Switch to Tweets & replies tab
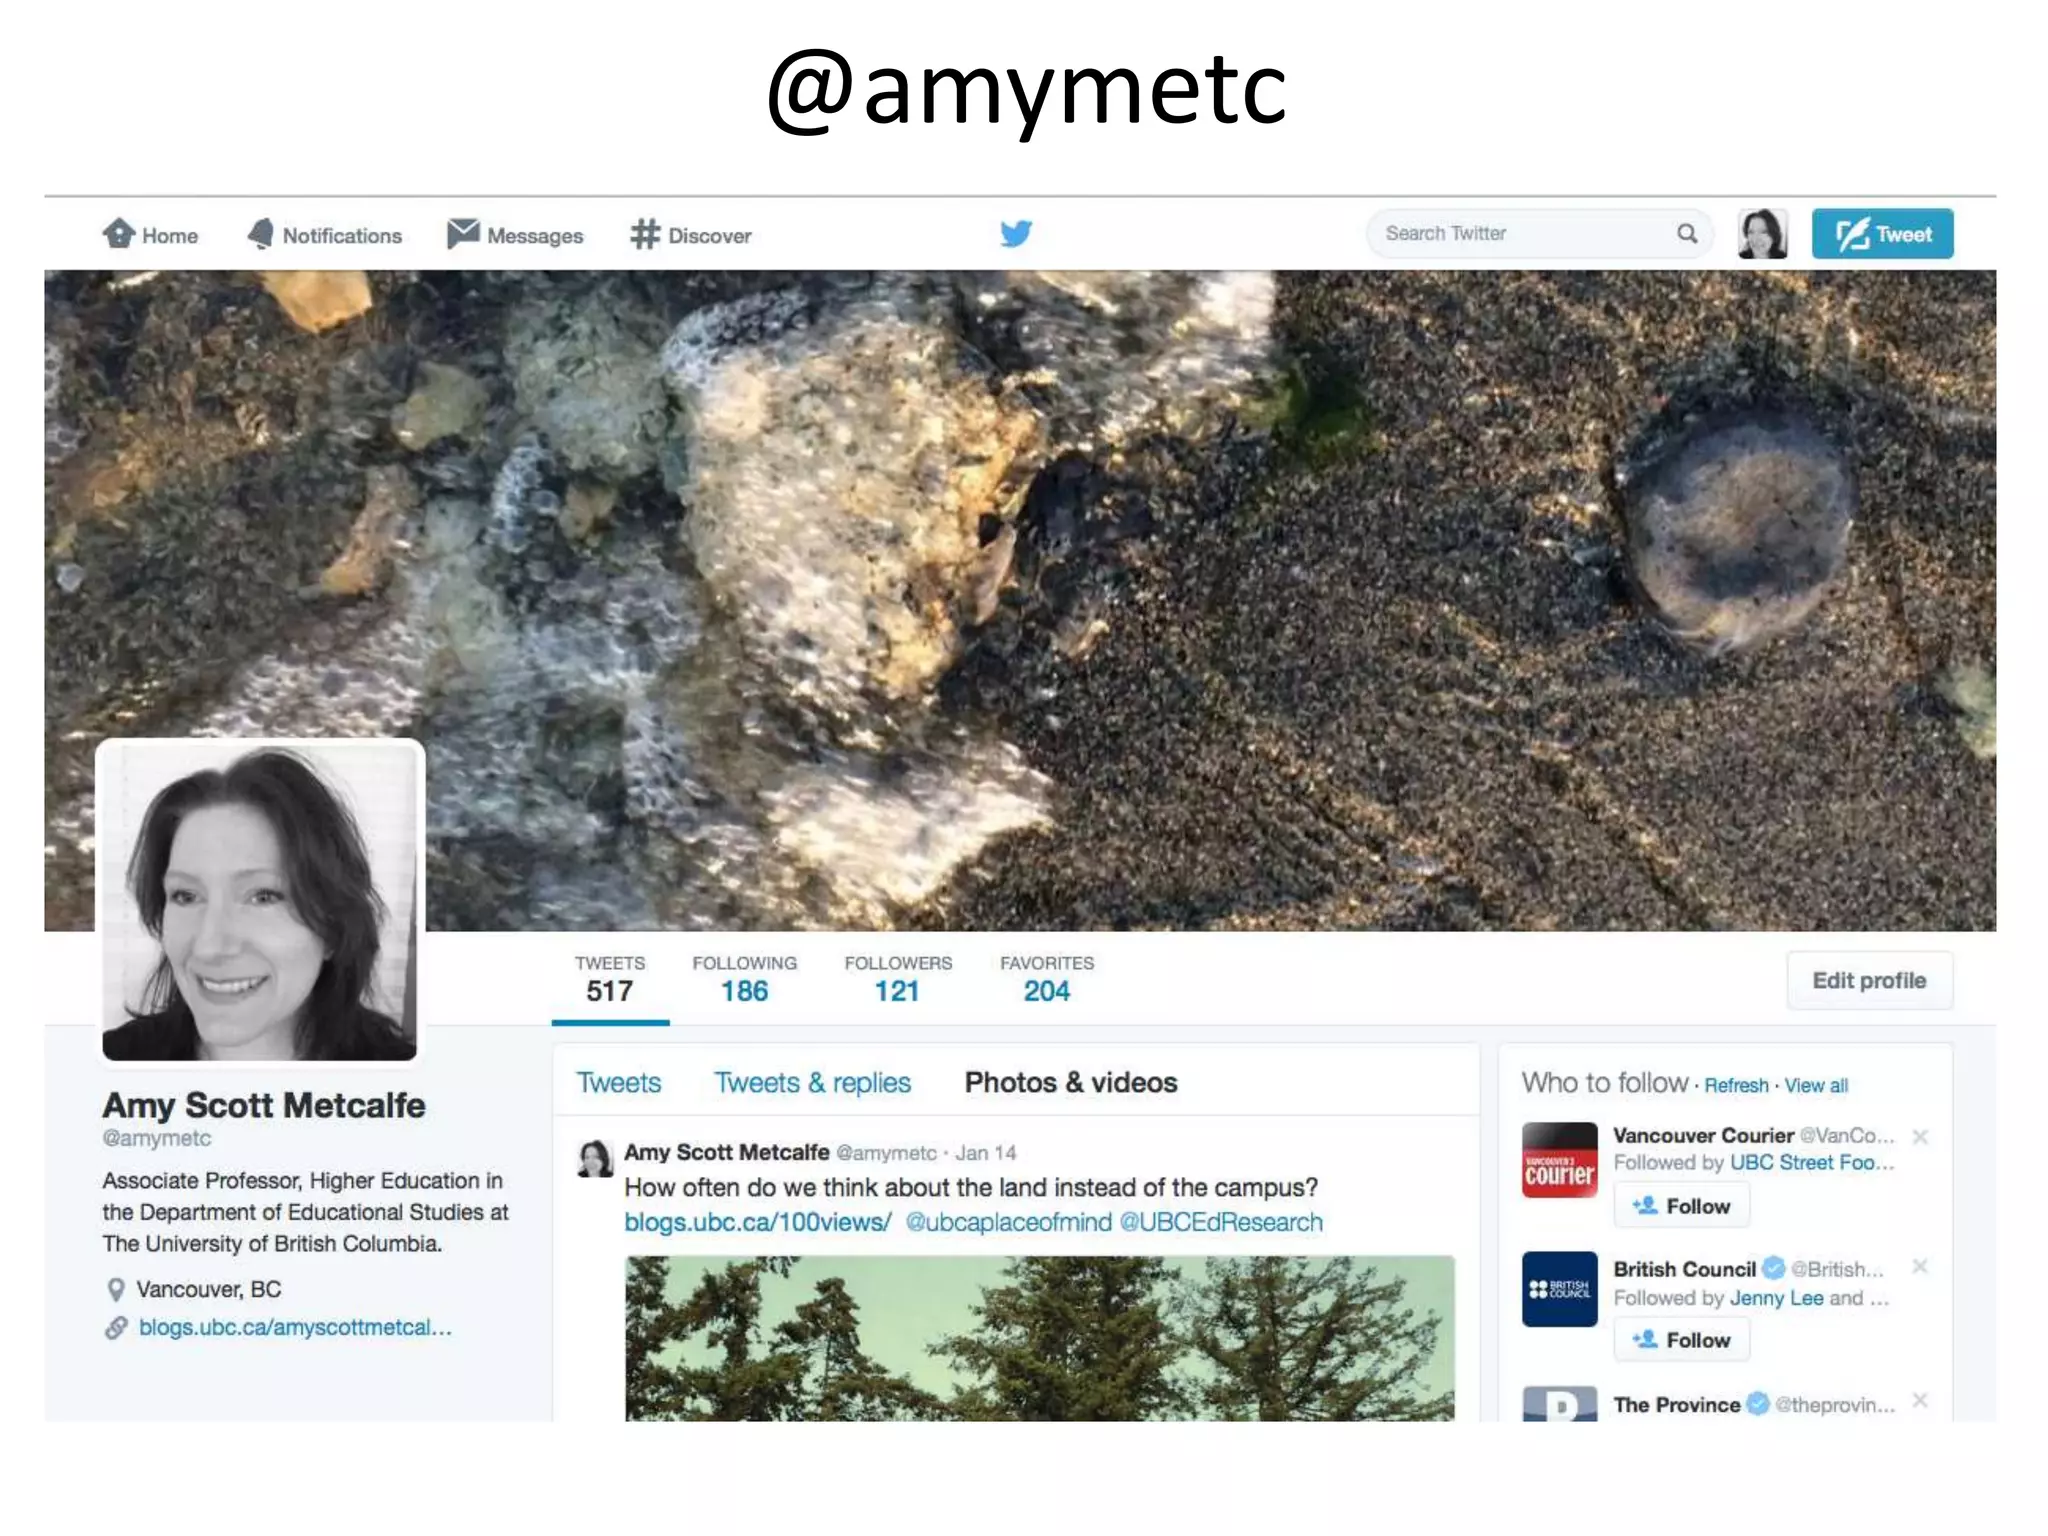The width and height of the screenshot is (2048, 1536). pyautogui.click(x=812, y=1083)
